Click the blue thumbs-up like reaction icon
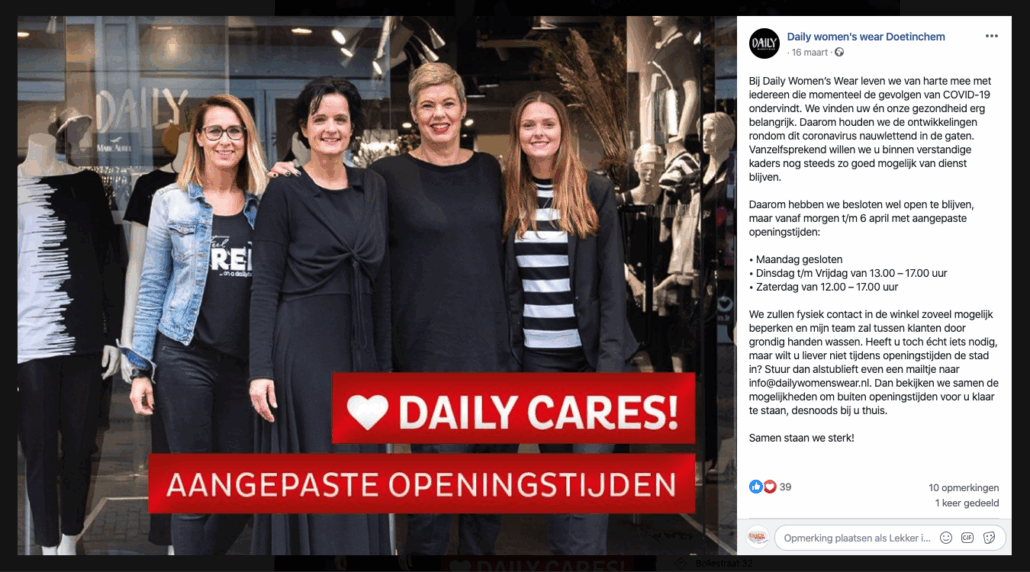 pos(755,487)
